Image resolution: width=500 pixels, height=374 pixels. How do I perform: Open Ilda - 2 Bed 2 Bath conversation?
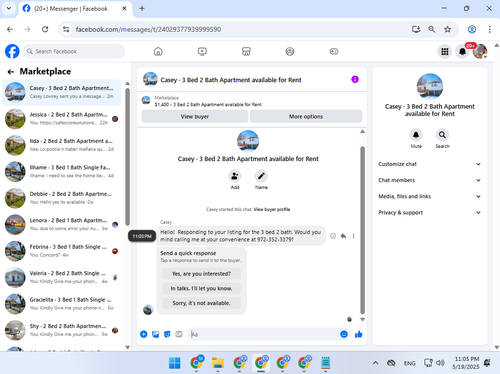pos(62,145)
